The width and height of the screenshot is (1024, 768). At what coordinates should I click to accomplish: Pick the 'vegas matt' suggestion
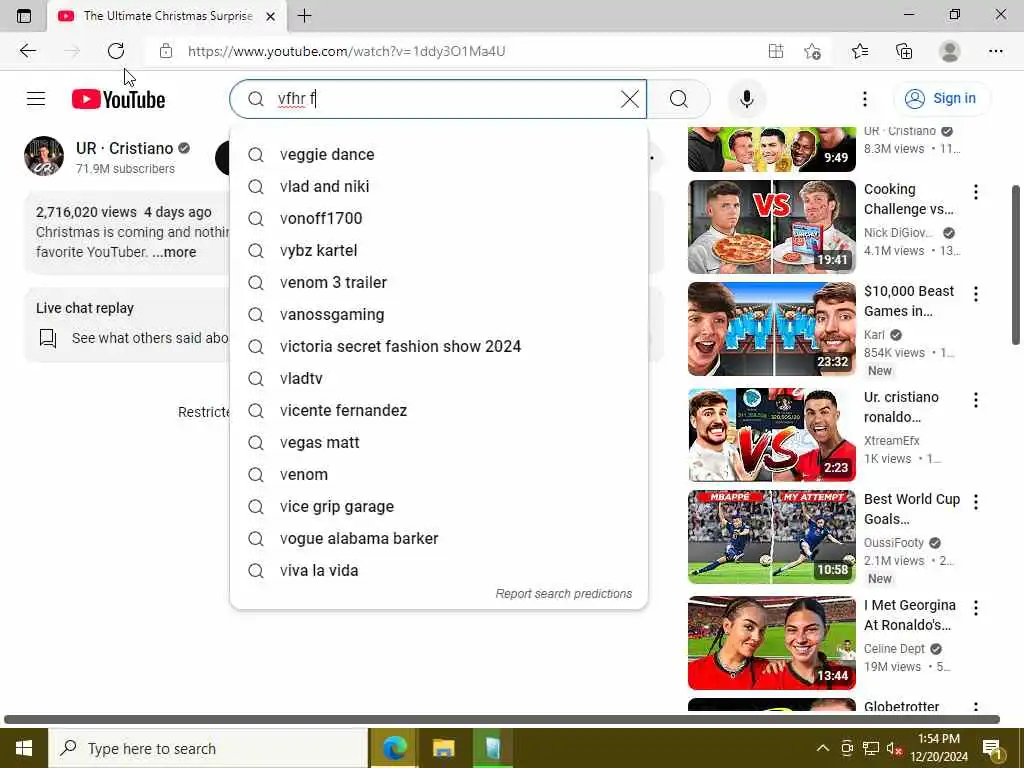439,442
